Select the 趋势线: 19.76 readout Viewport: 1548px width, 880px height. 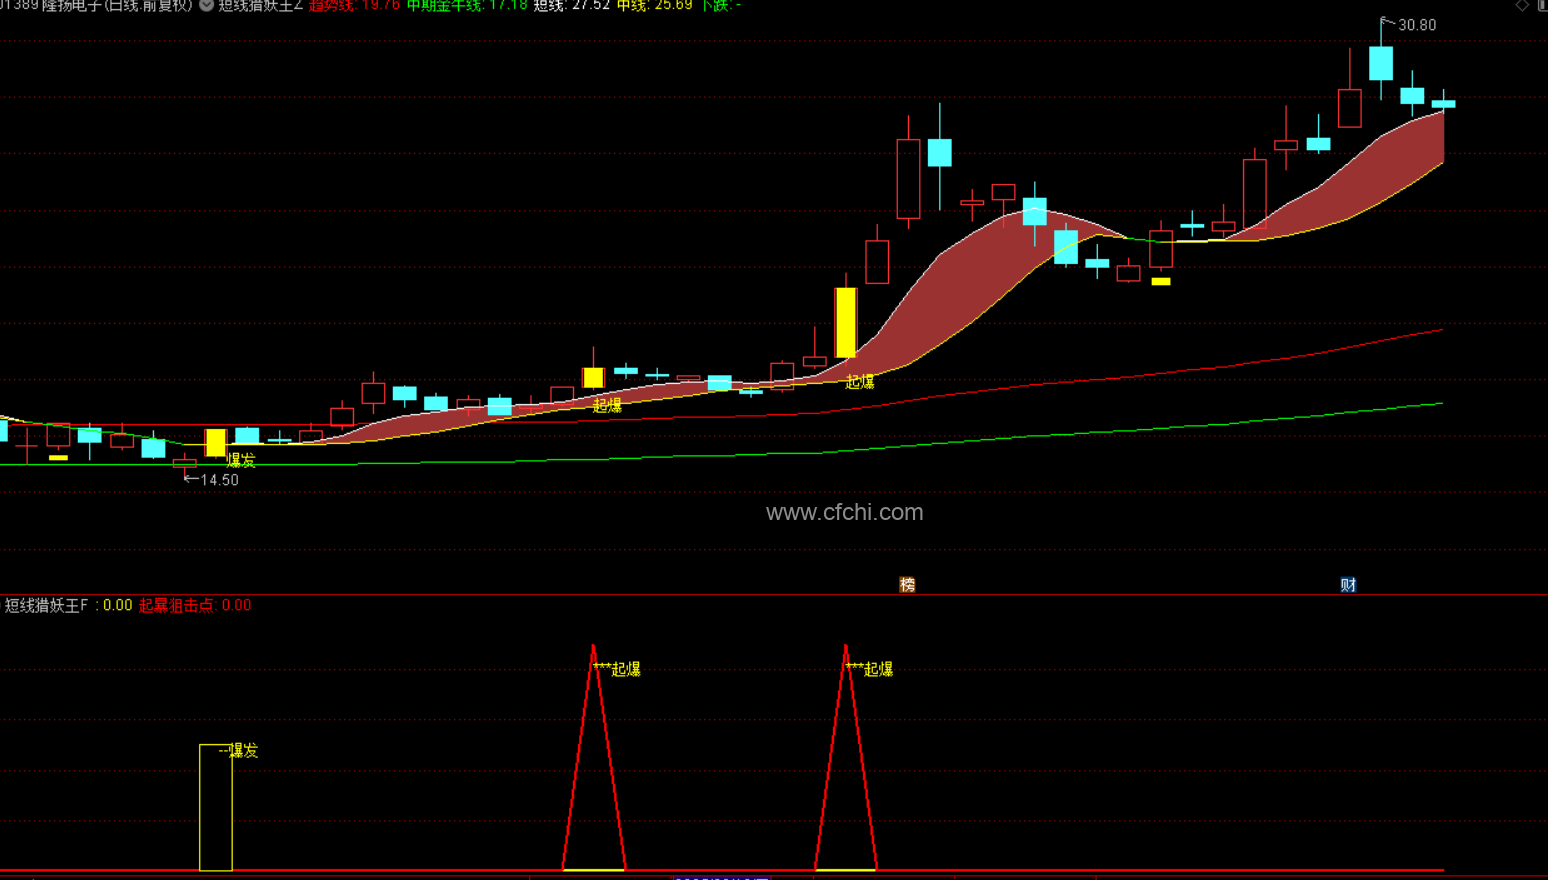(x=354, y=5)
